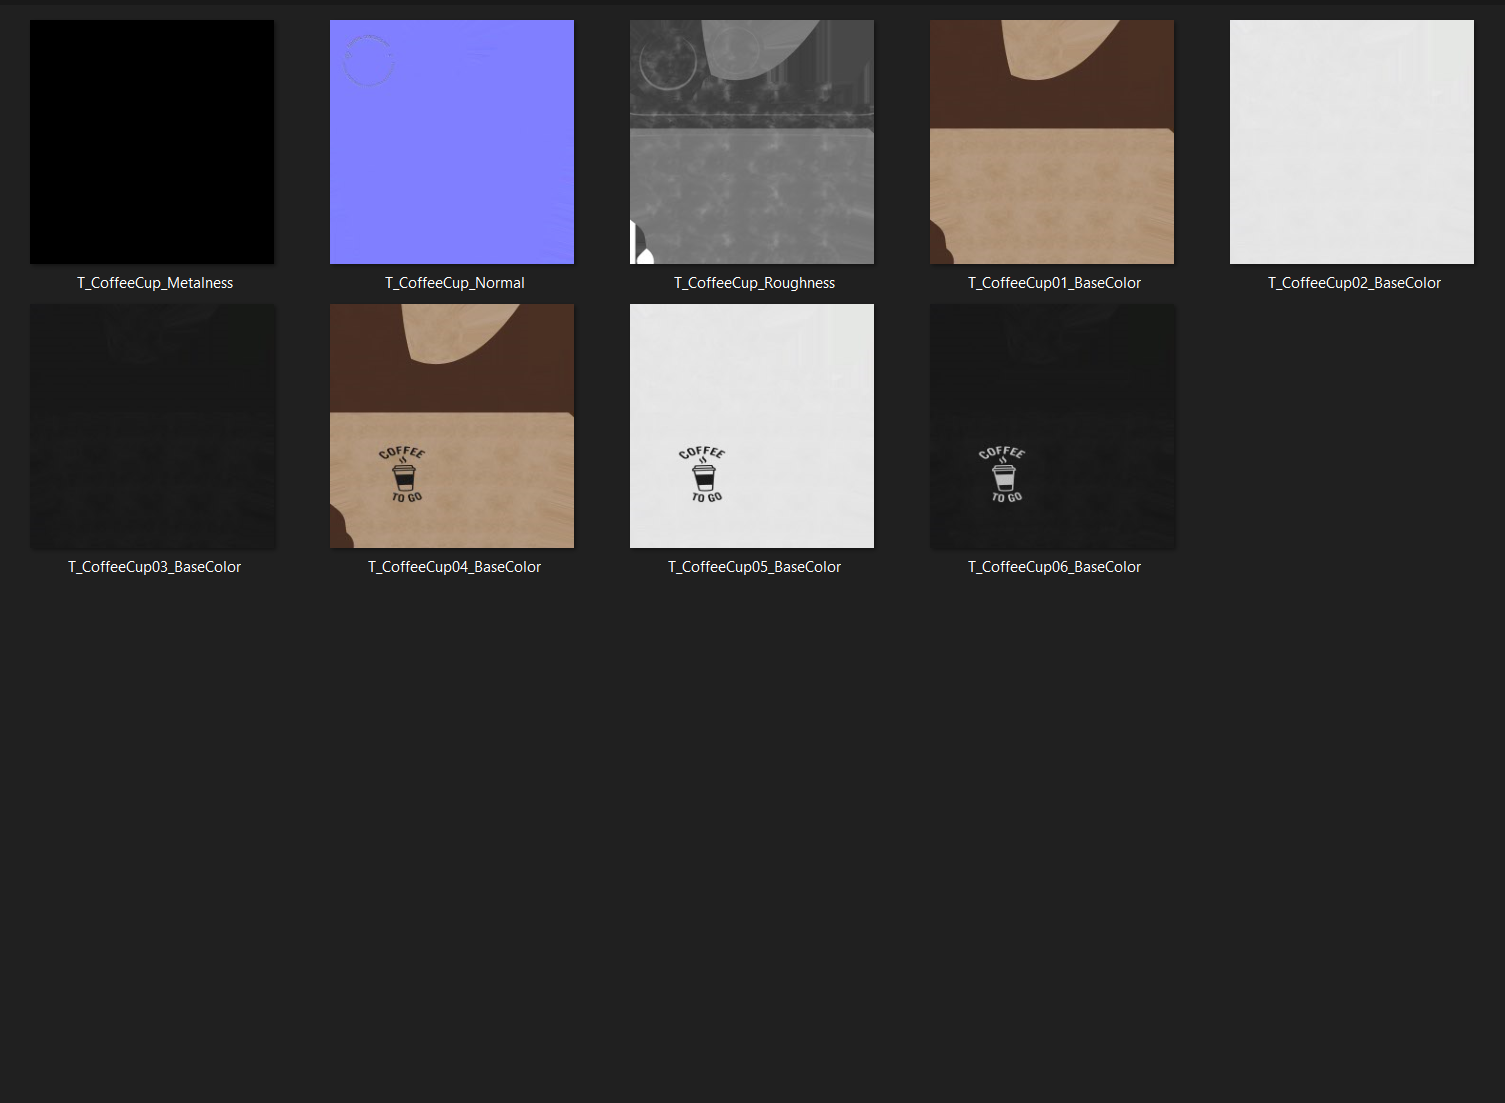Click the T_CoffeeCup_Roughness file name label
This screenshot has width=1505, height=1103.
pyautogui.click(x=755, y=283)
